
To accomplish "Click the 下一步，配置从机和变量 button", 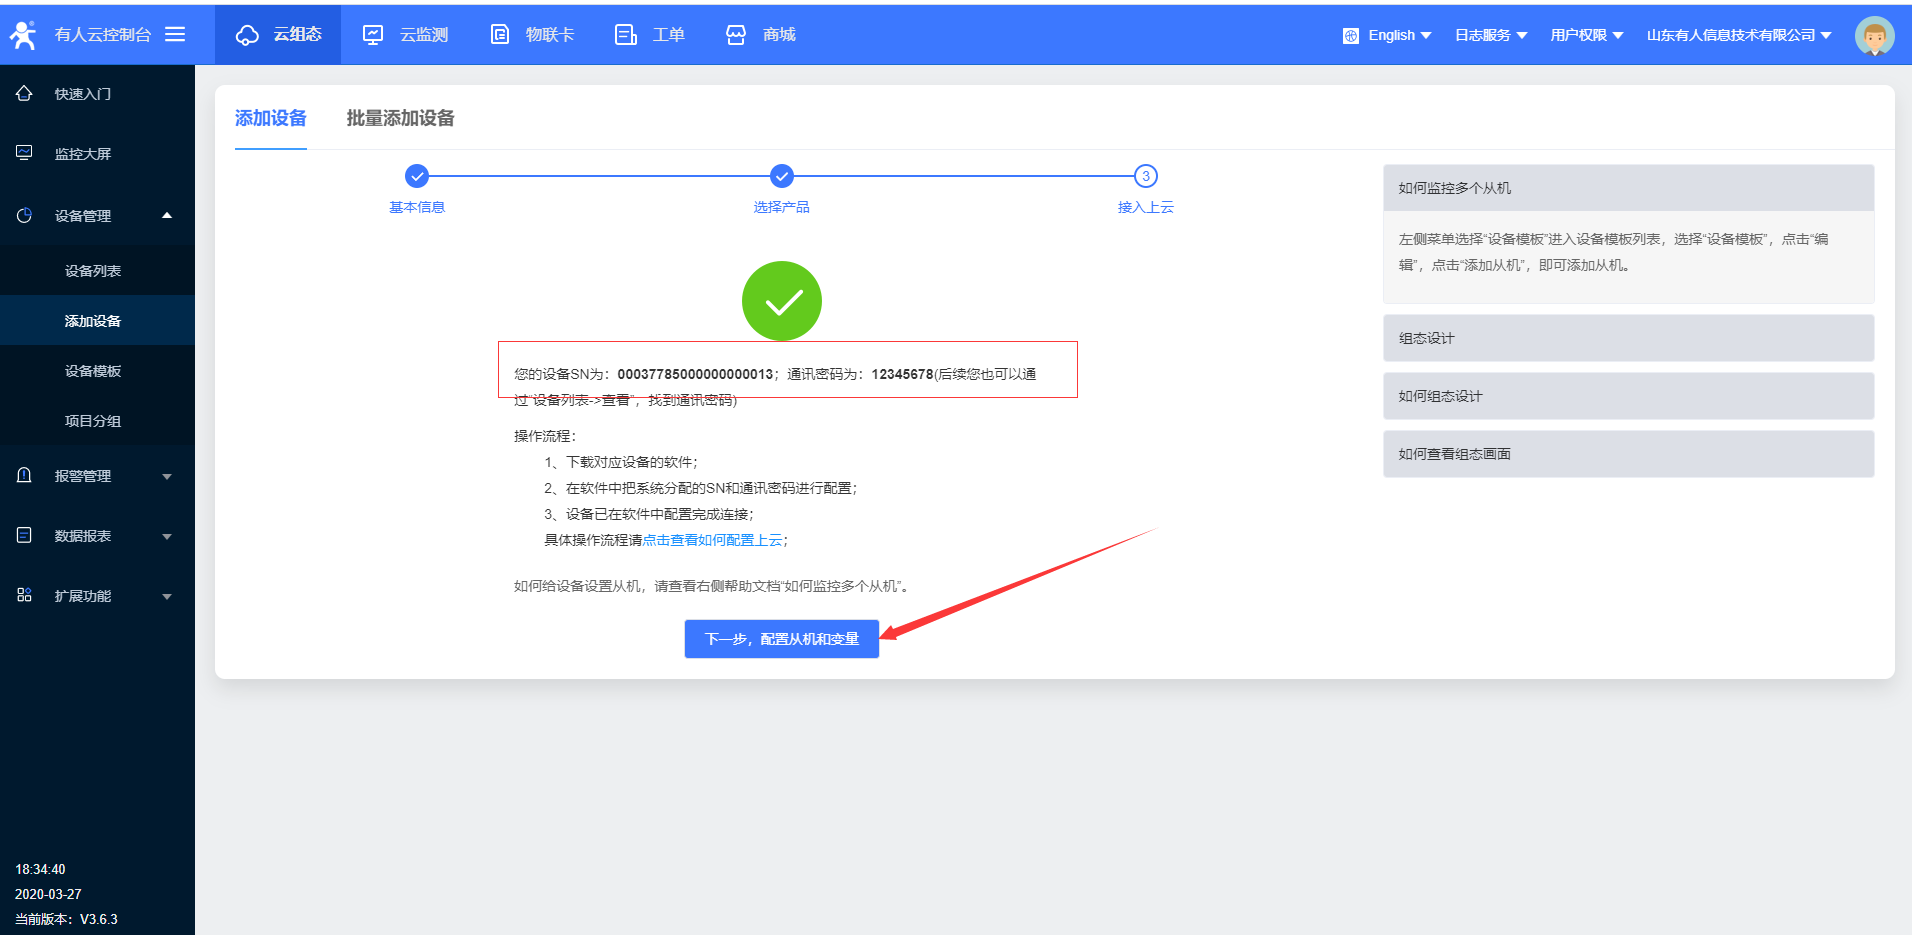I will tap(781, 639).
